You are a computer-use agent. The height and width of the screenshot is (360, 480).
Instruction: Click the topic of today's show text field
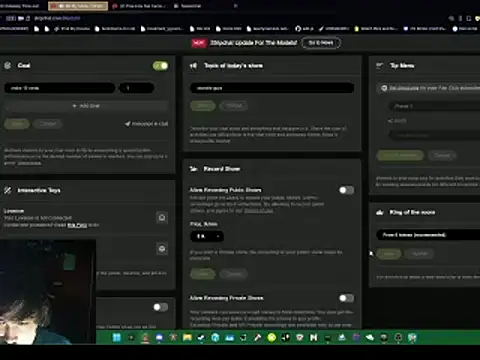(272, 88)
